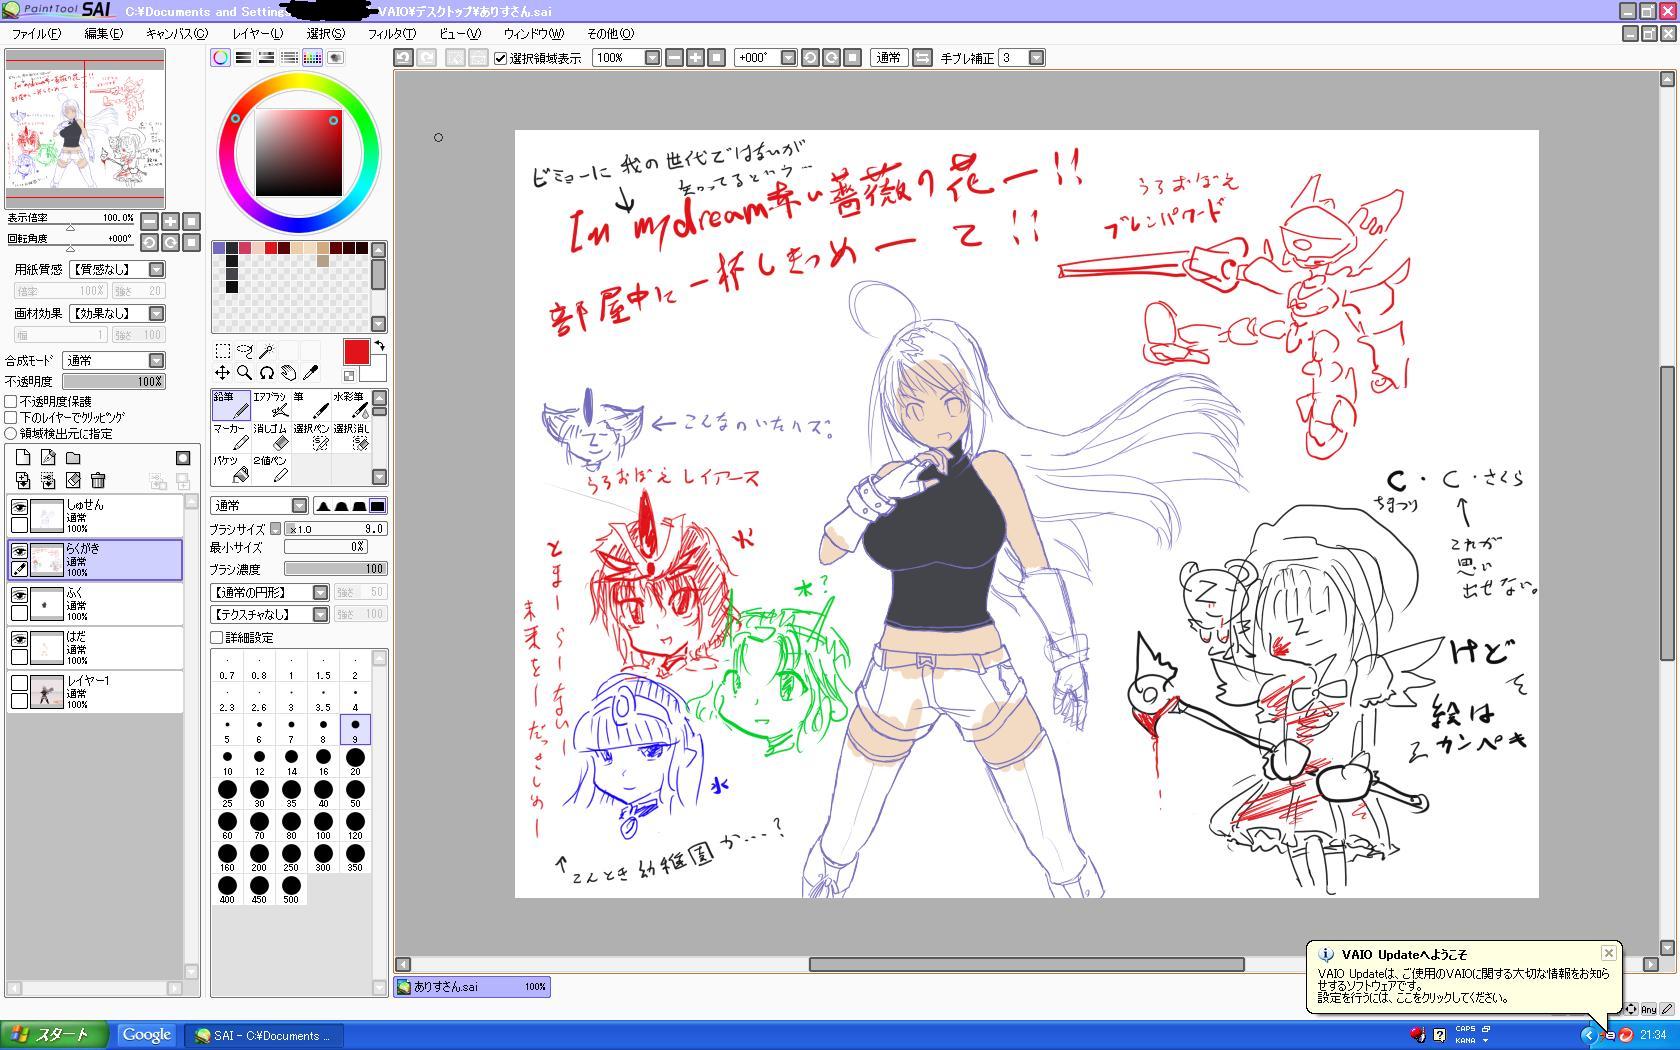
Task: Select the foreground red color swatch
Action: [x=356, y=352]
